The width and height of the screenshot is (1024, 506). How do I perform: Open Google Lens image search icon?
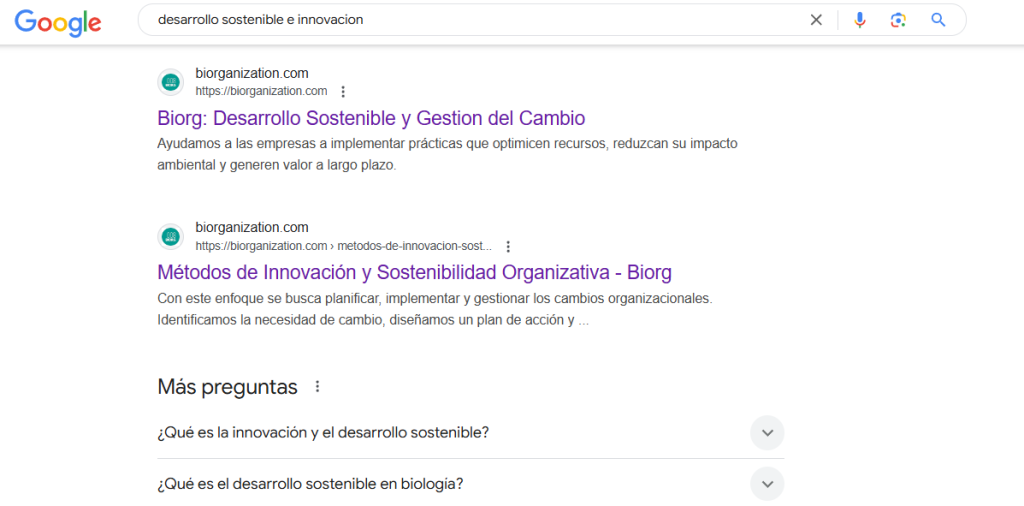coord(898,20)
